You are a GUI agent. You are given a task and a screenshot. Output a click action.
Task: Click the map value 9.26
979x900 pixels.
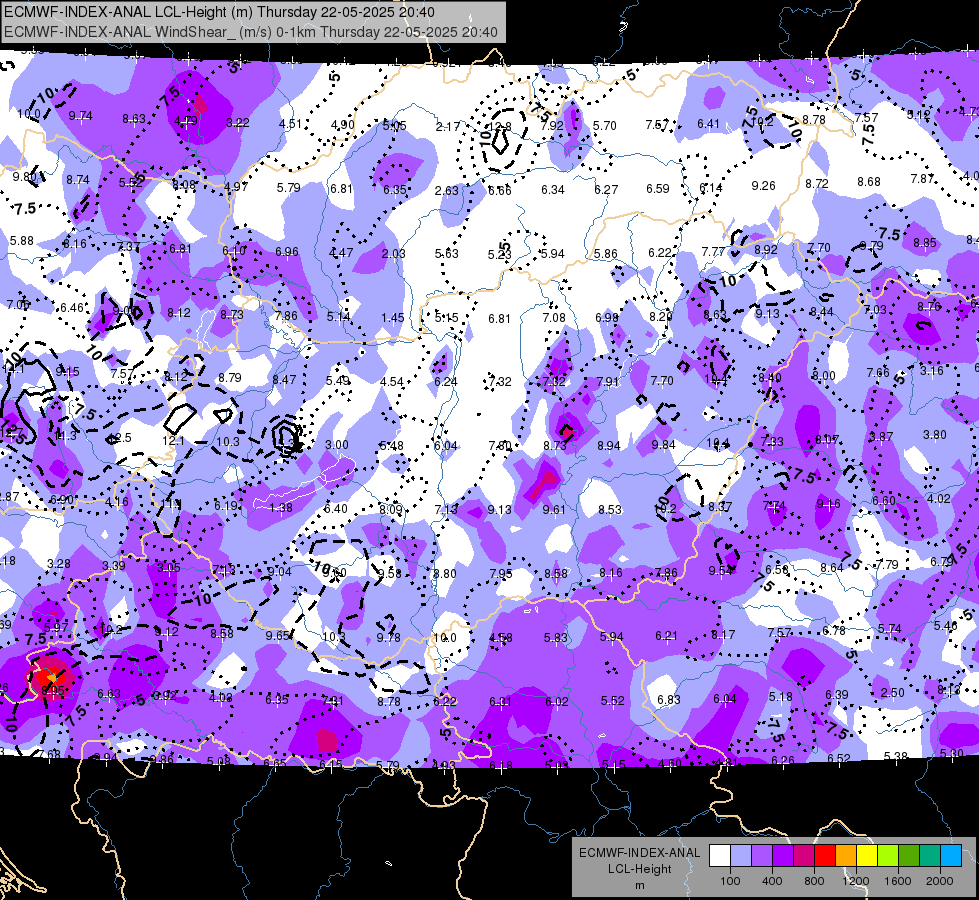pyautogui.click(x=764, y=185)
